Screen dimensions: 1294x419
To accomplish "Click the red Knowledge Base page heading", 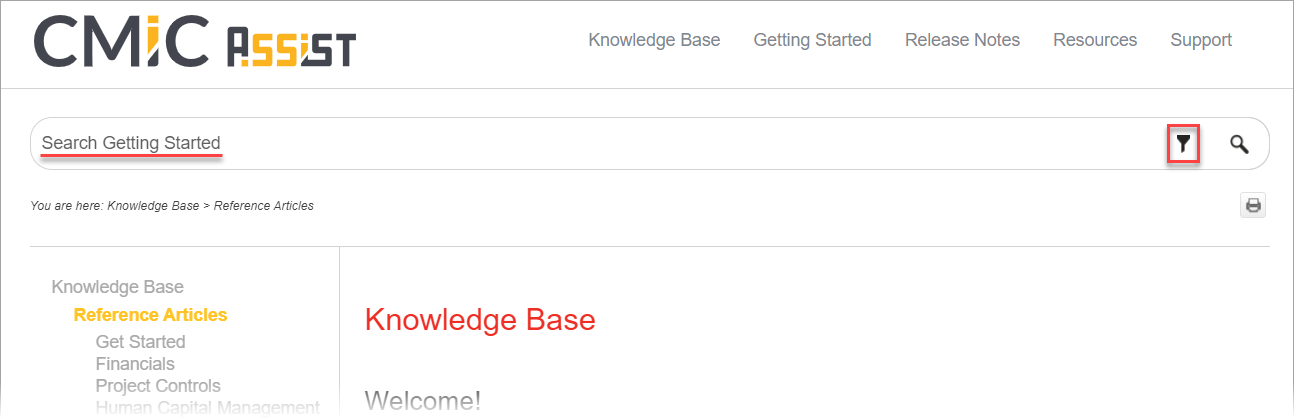I will click(480, 320).
